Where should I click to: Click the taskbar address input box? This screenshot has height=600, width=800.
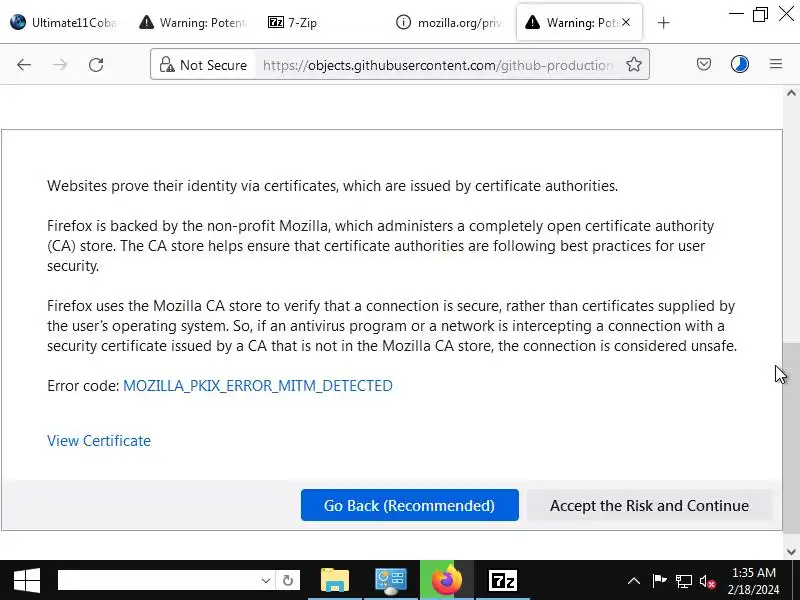pyautogui.click(x=158, y=580)
